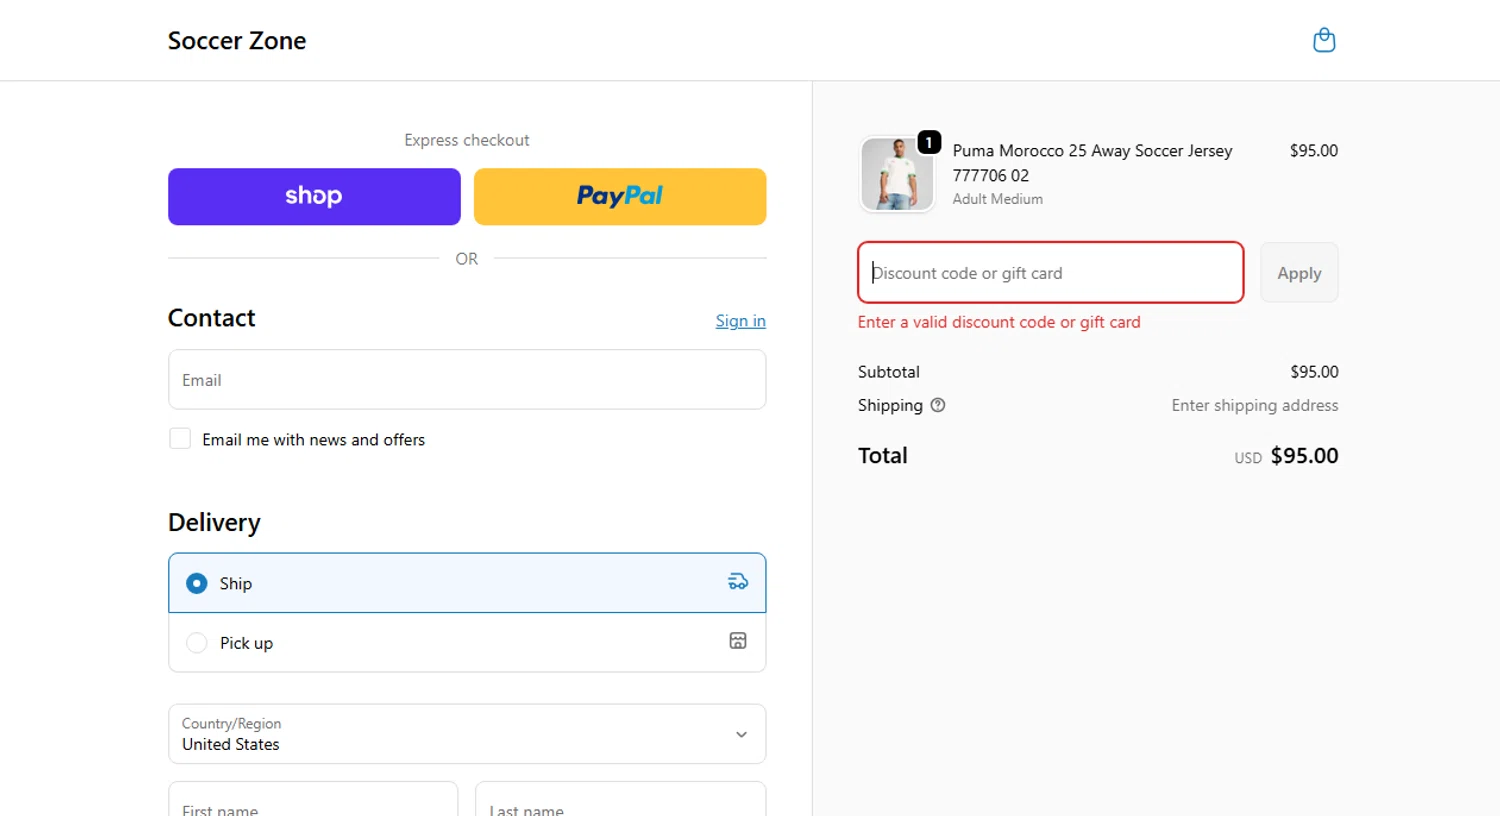Click the Apply discount button
The image size is (1500, 816).
click(1299, 273)
